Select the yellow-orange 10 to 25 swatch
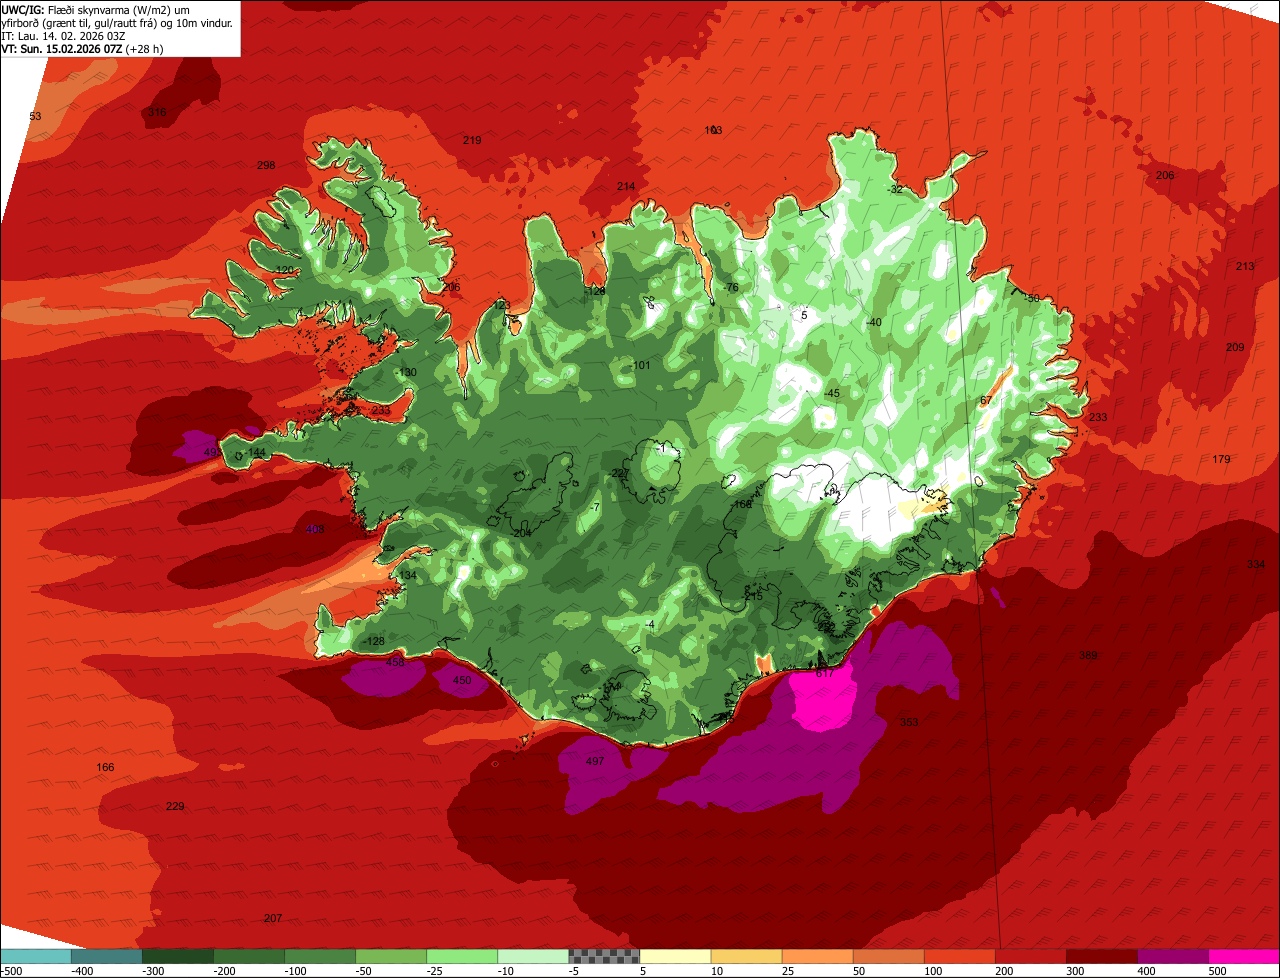 point(745,956)
